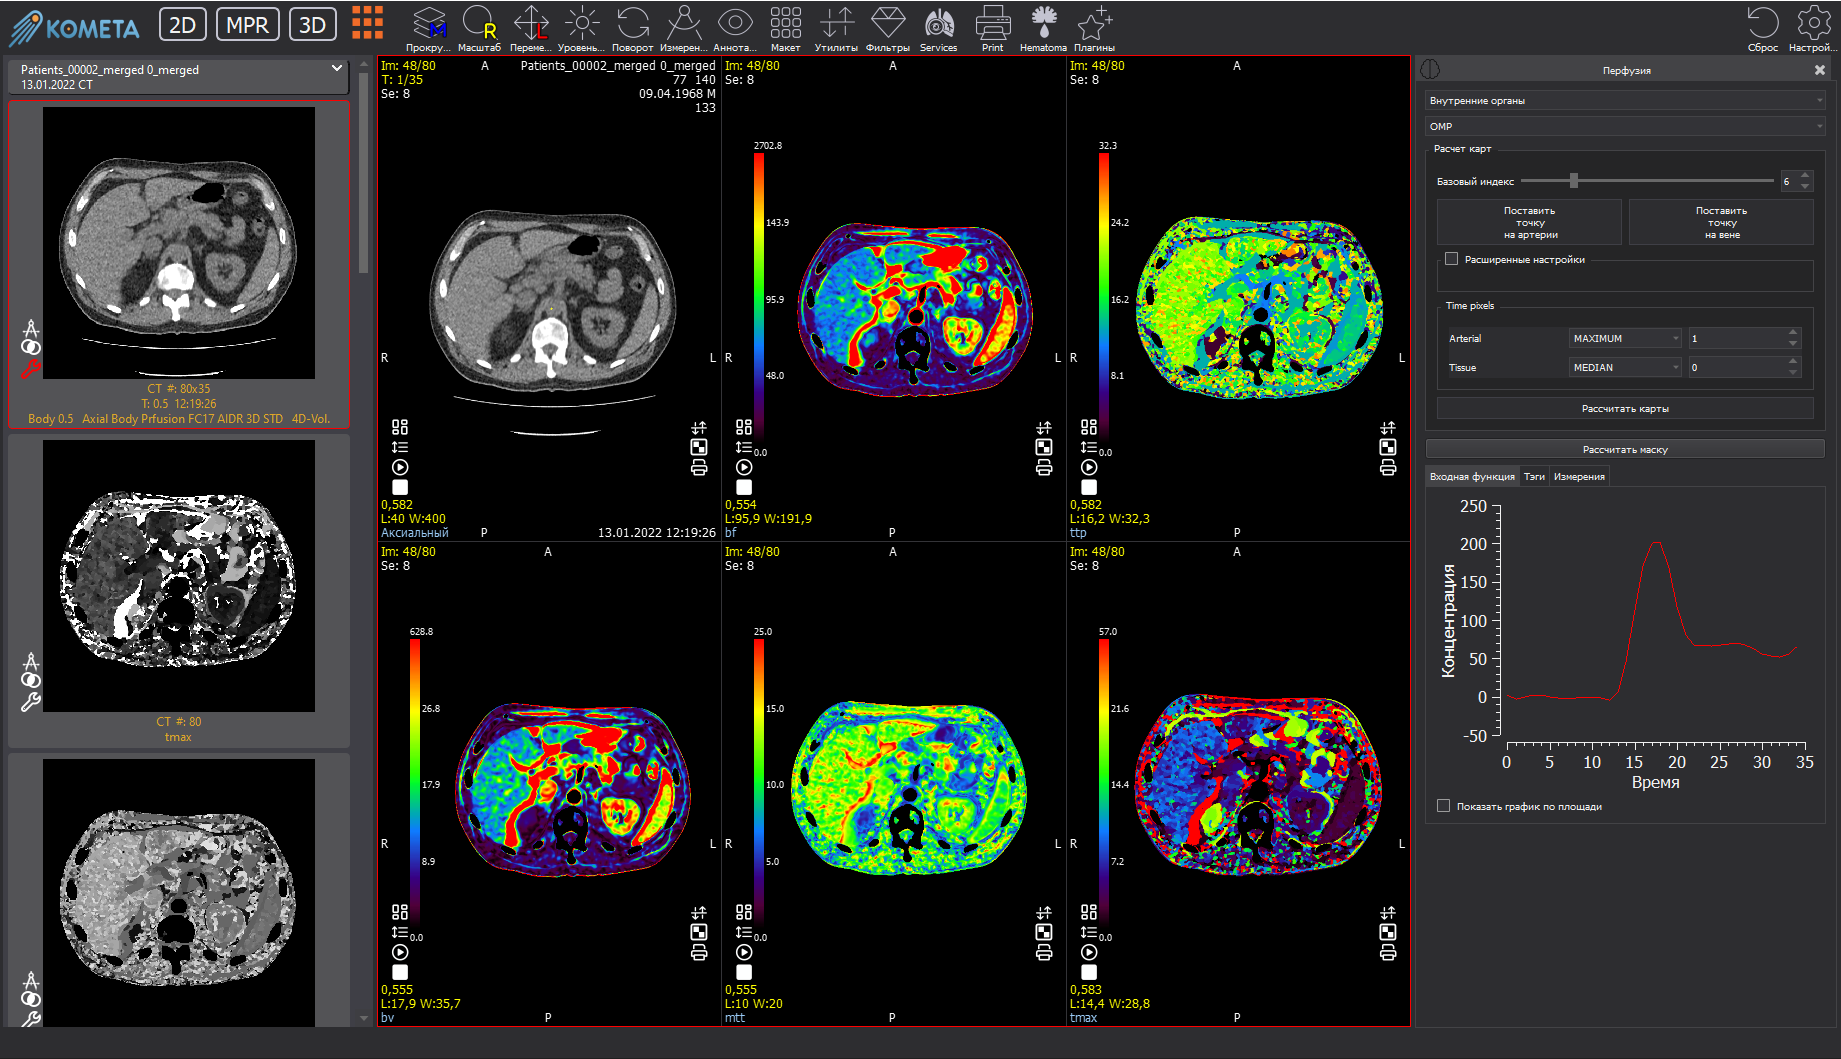Open the Плагины plugins menu
1841x1059 pixels.
[x=1094, y=28]
